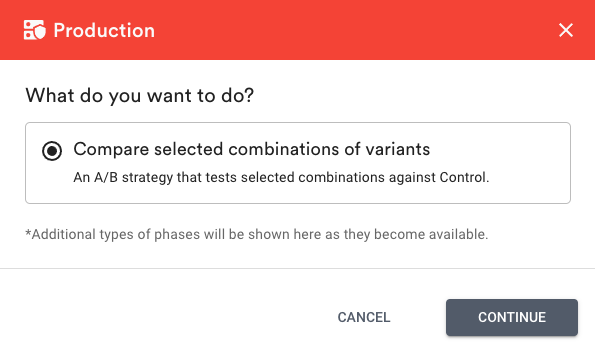Click the Production environment shield icon
The height and width of the screenshot is (364, 595).
coord(35,30)
